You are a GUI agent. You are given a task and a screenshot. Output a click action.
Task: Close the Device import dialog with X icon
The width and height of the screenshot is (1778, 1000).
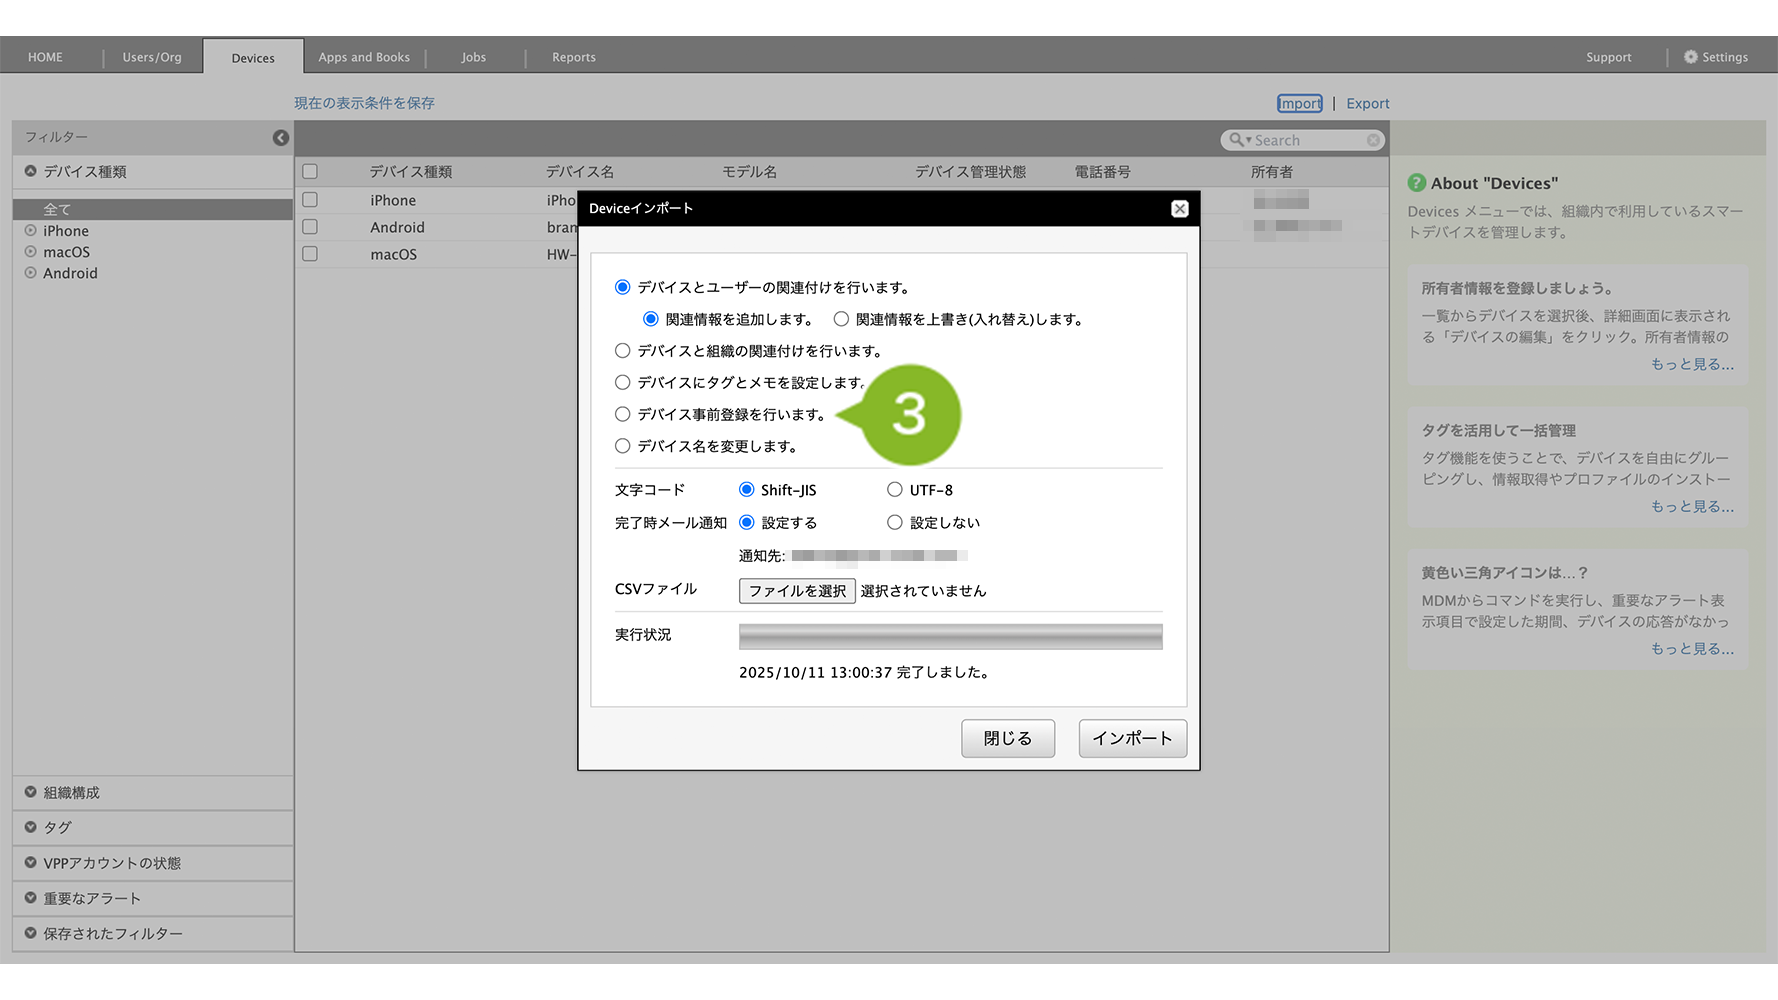[1180, 208]
